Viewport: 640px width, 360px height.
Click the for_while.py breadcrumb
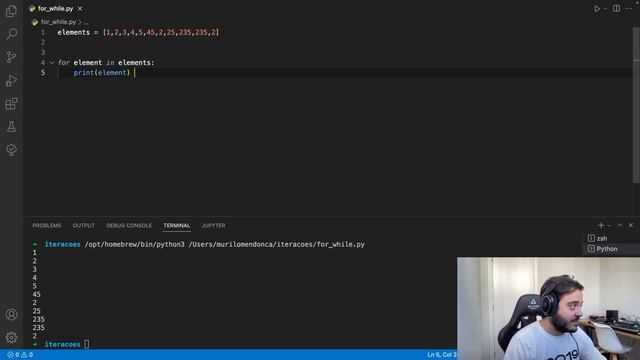point(58,22)
